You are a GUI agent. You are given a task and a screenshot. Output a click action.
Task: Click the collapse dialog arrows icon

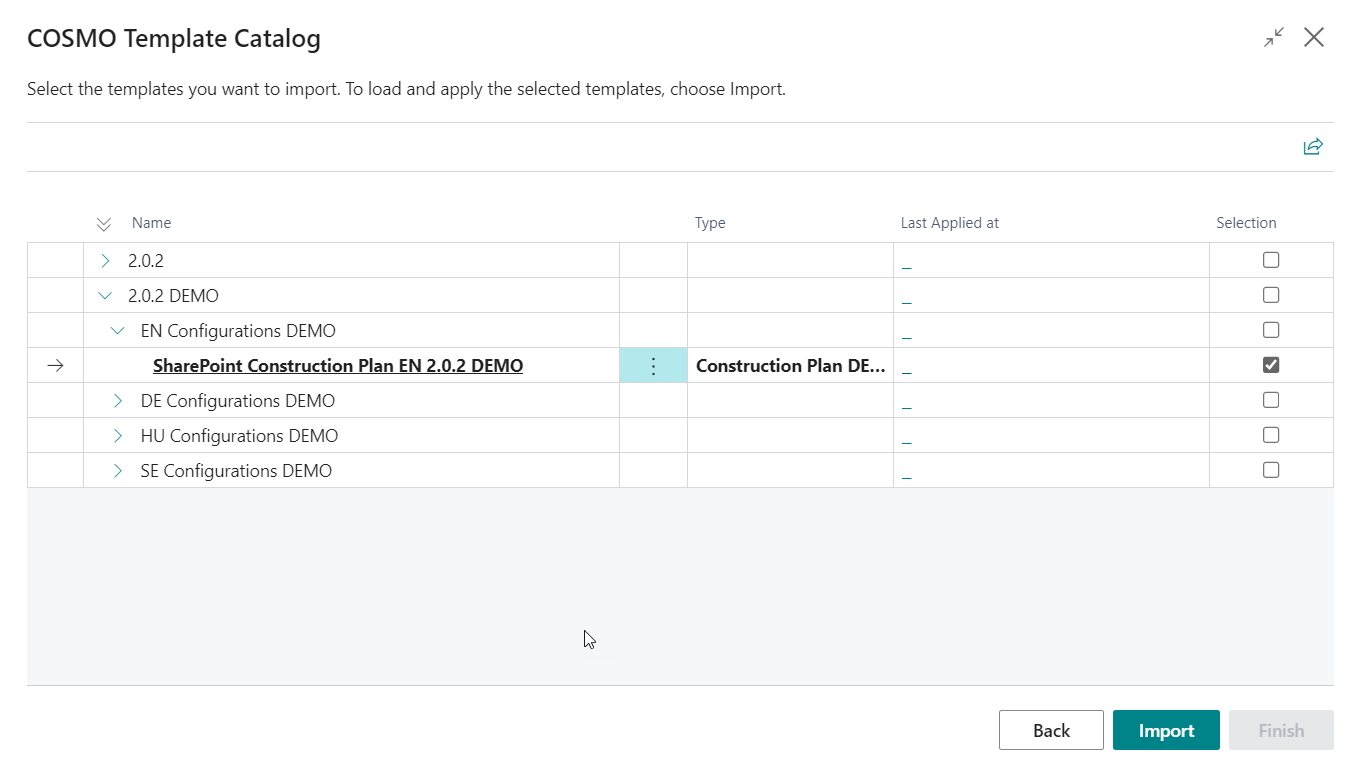point(1273,38)
